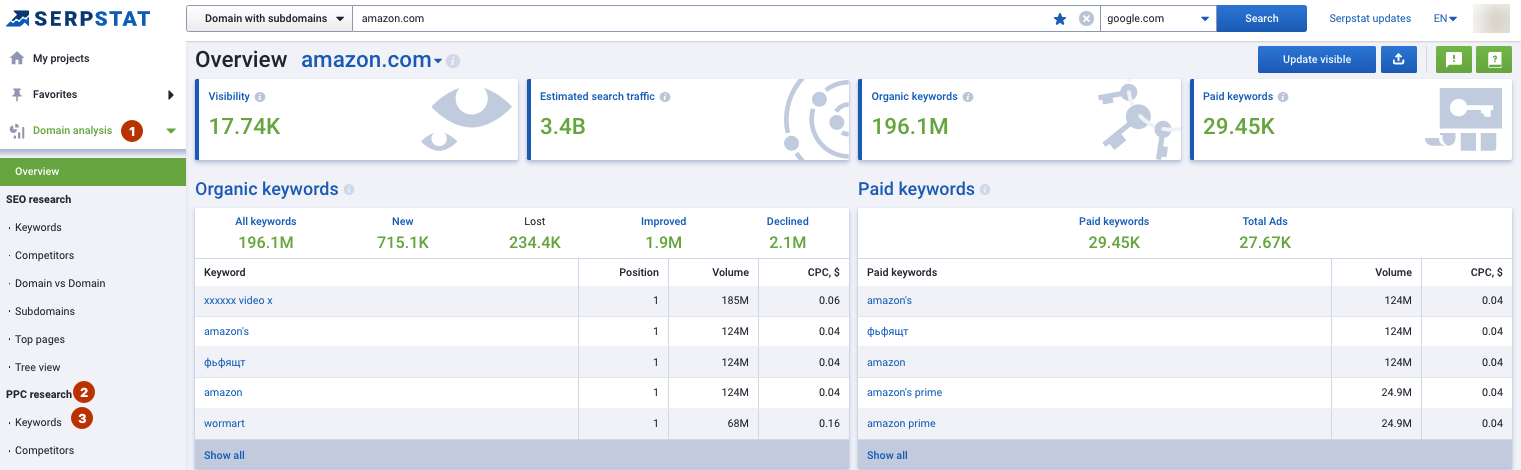Click the Search button
The height and width of the screenshot is (470, 1521).
(1261, 18)
